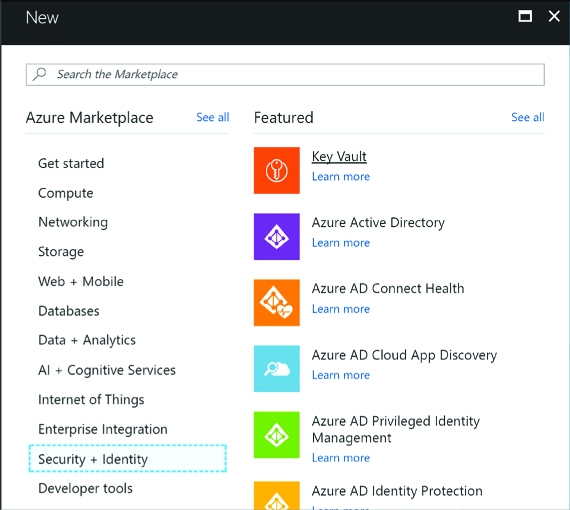The image size is (570, 510).
Task: Select the Compute category
Action: point(66,193)
